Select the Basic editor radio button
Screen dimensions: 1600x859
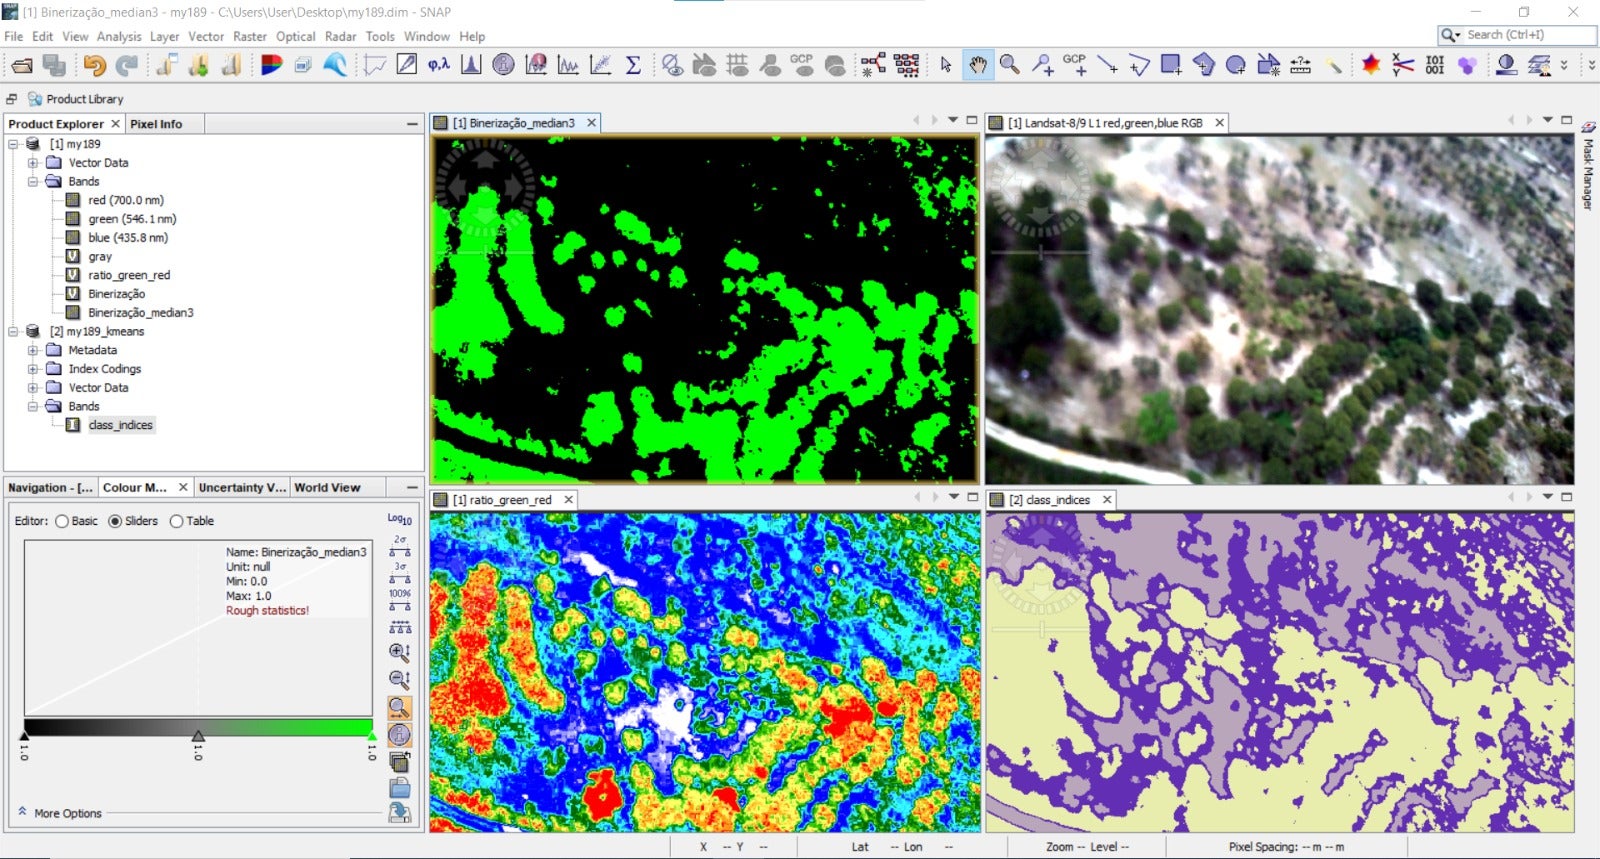pyautogui.click(x=63, y=521)
